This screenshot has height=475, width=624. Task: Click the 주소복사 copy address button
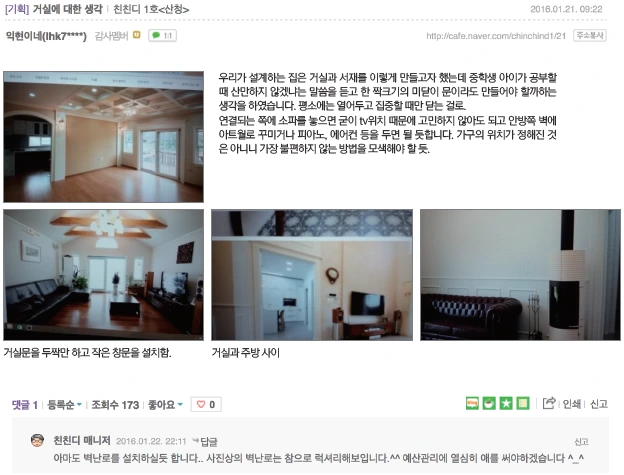click(590, 35)
